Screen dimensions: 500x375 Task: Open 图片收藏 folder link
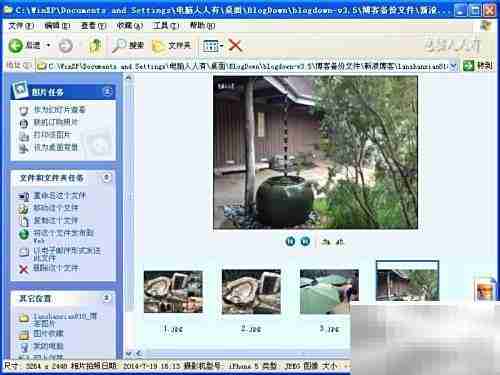click(x=48, y=334)
